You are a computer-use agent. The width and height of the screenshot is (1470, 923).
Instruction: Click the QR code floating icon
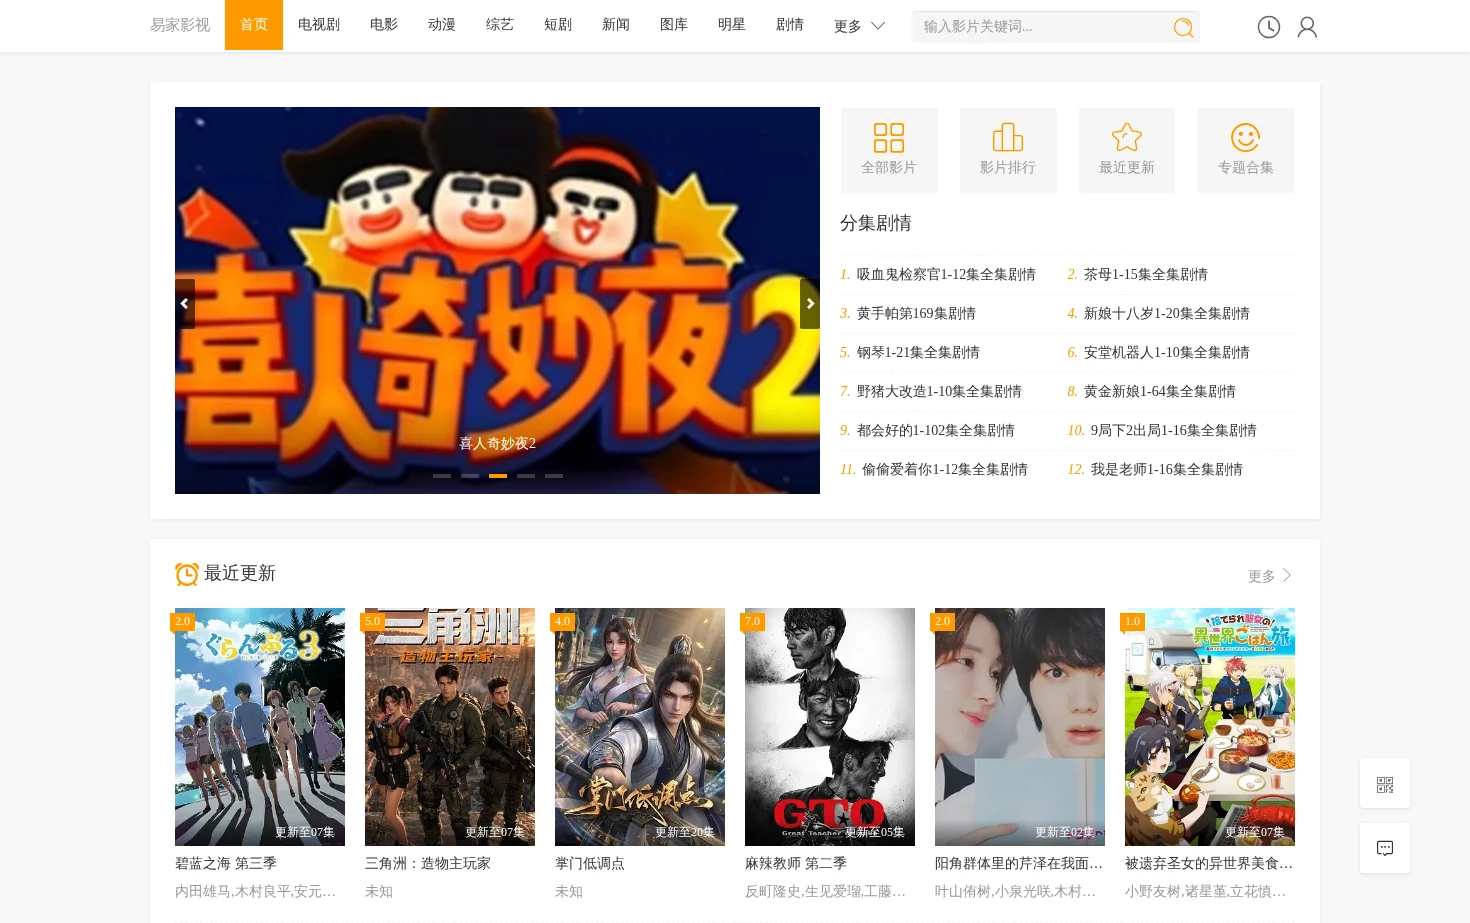1385,784
